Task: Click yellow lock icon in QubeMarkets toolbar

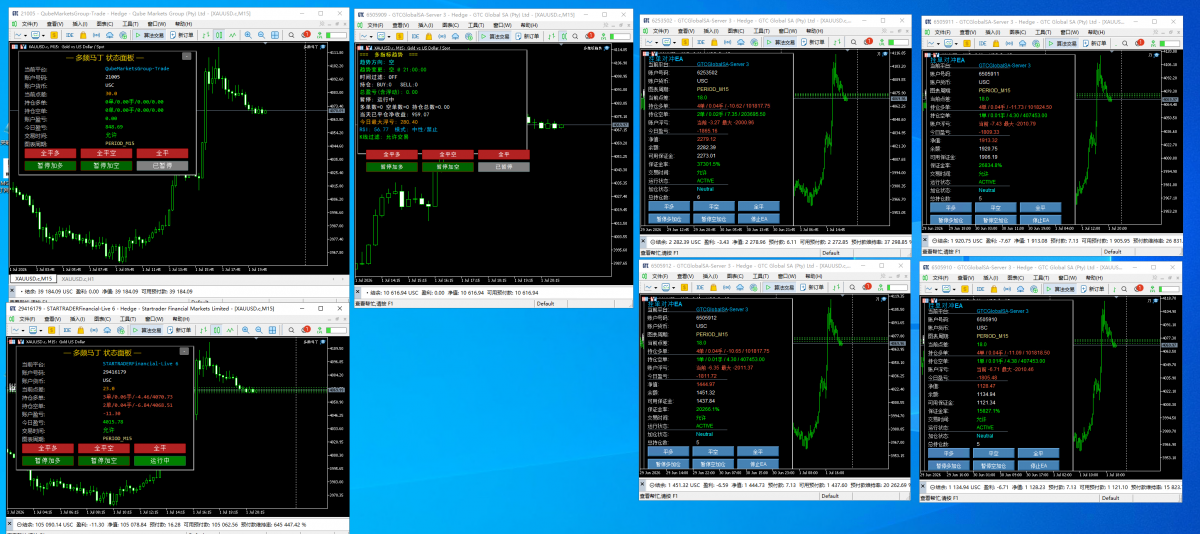Action: [83, 35]
